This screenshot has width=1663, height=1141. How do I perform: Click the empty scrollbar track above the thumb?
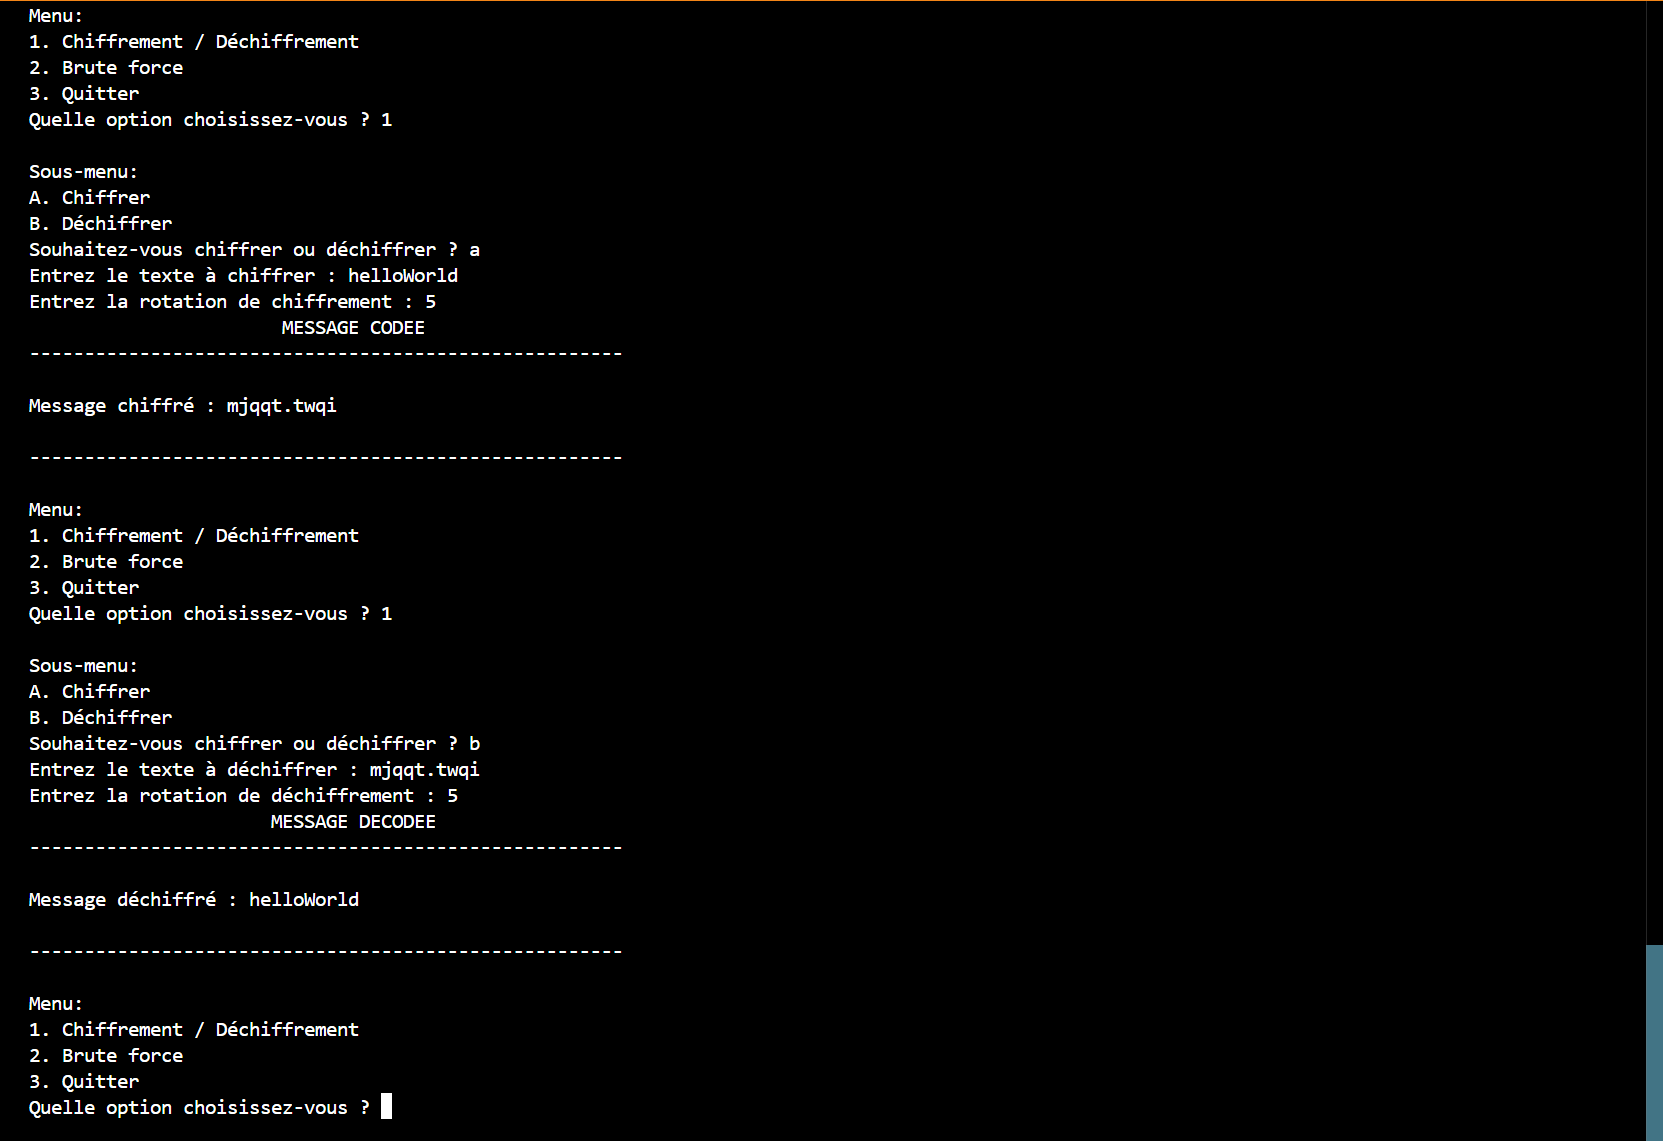coord(1654,470)
